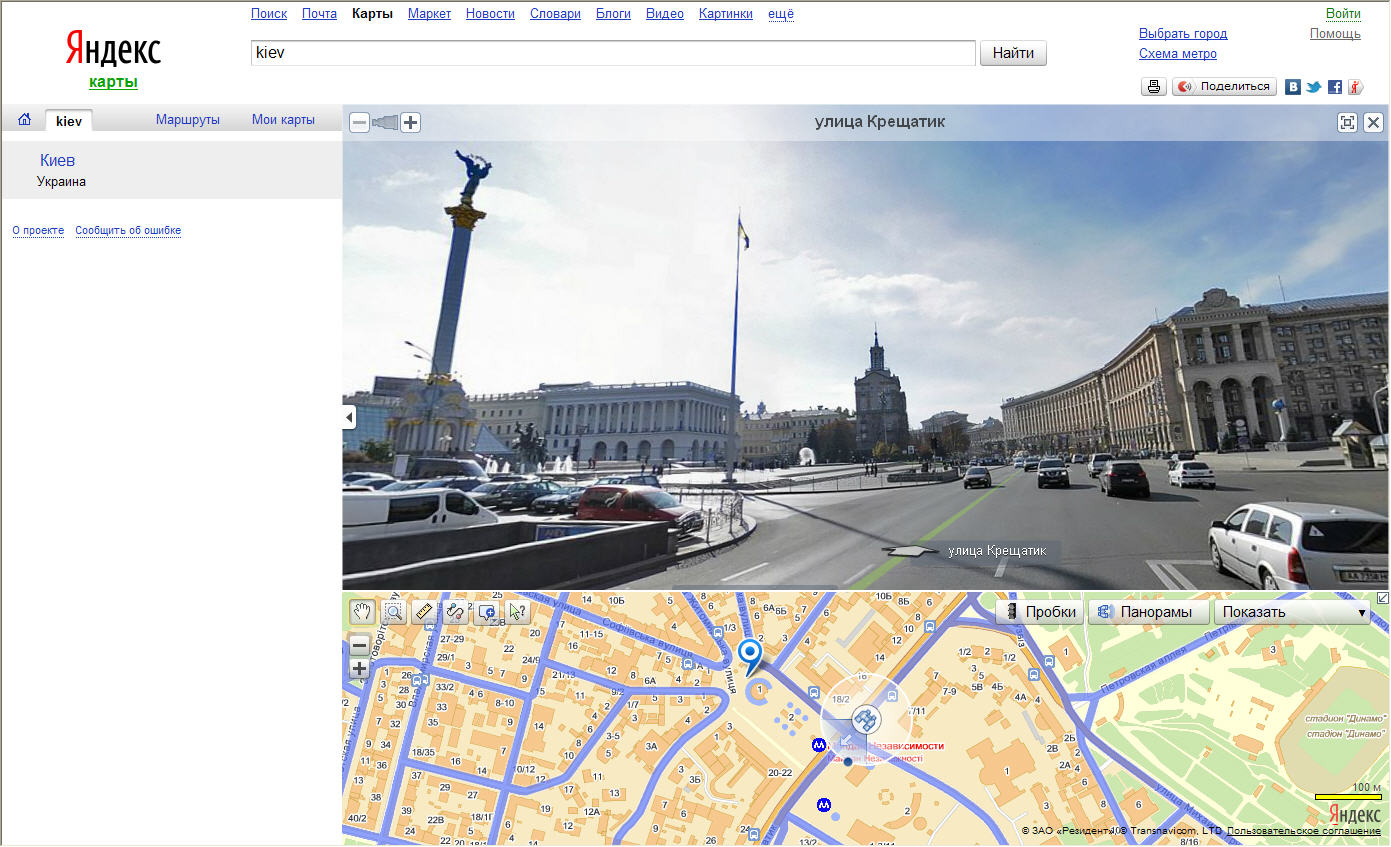This screenshot has height=847, width=1391.
Task: Disable the Панорамы layer
Action: (x=1148, y=611)
